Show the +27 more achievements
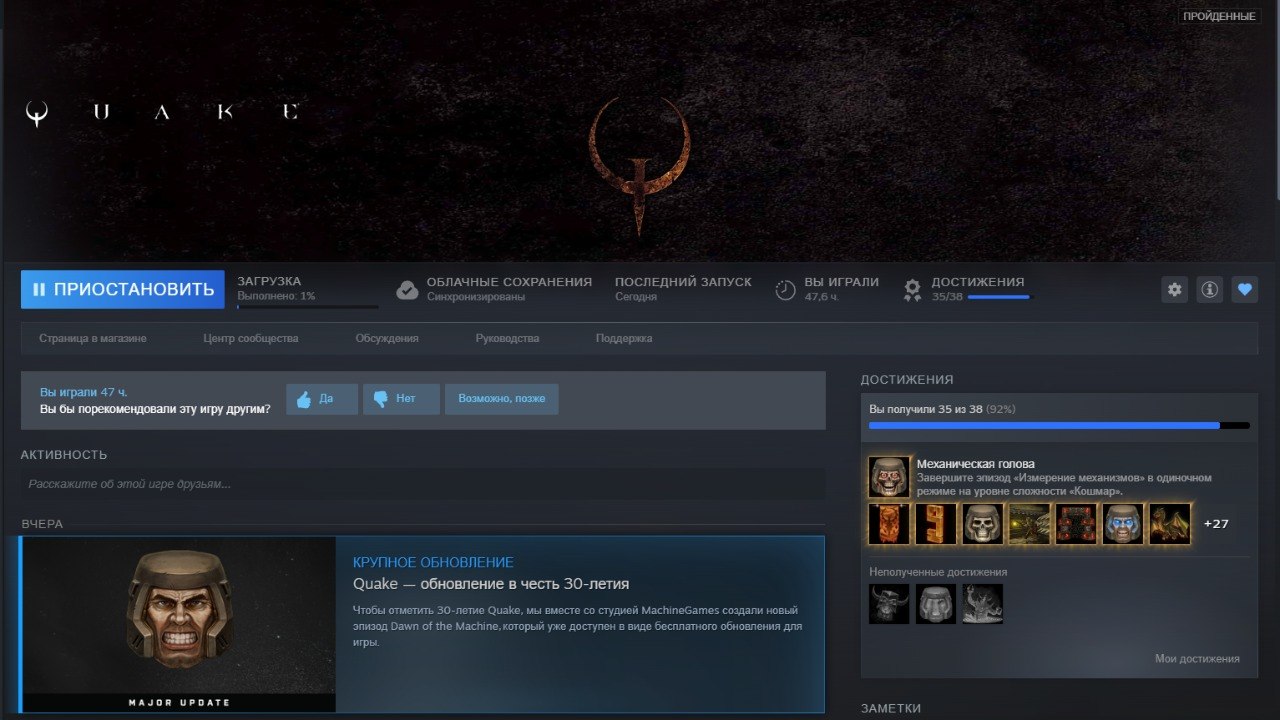 coord(1216,523)
